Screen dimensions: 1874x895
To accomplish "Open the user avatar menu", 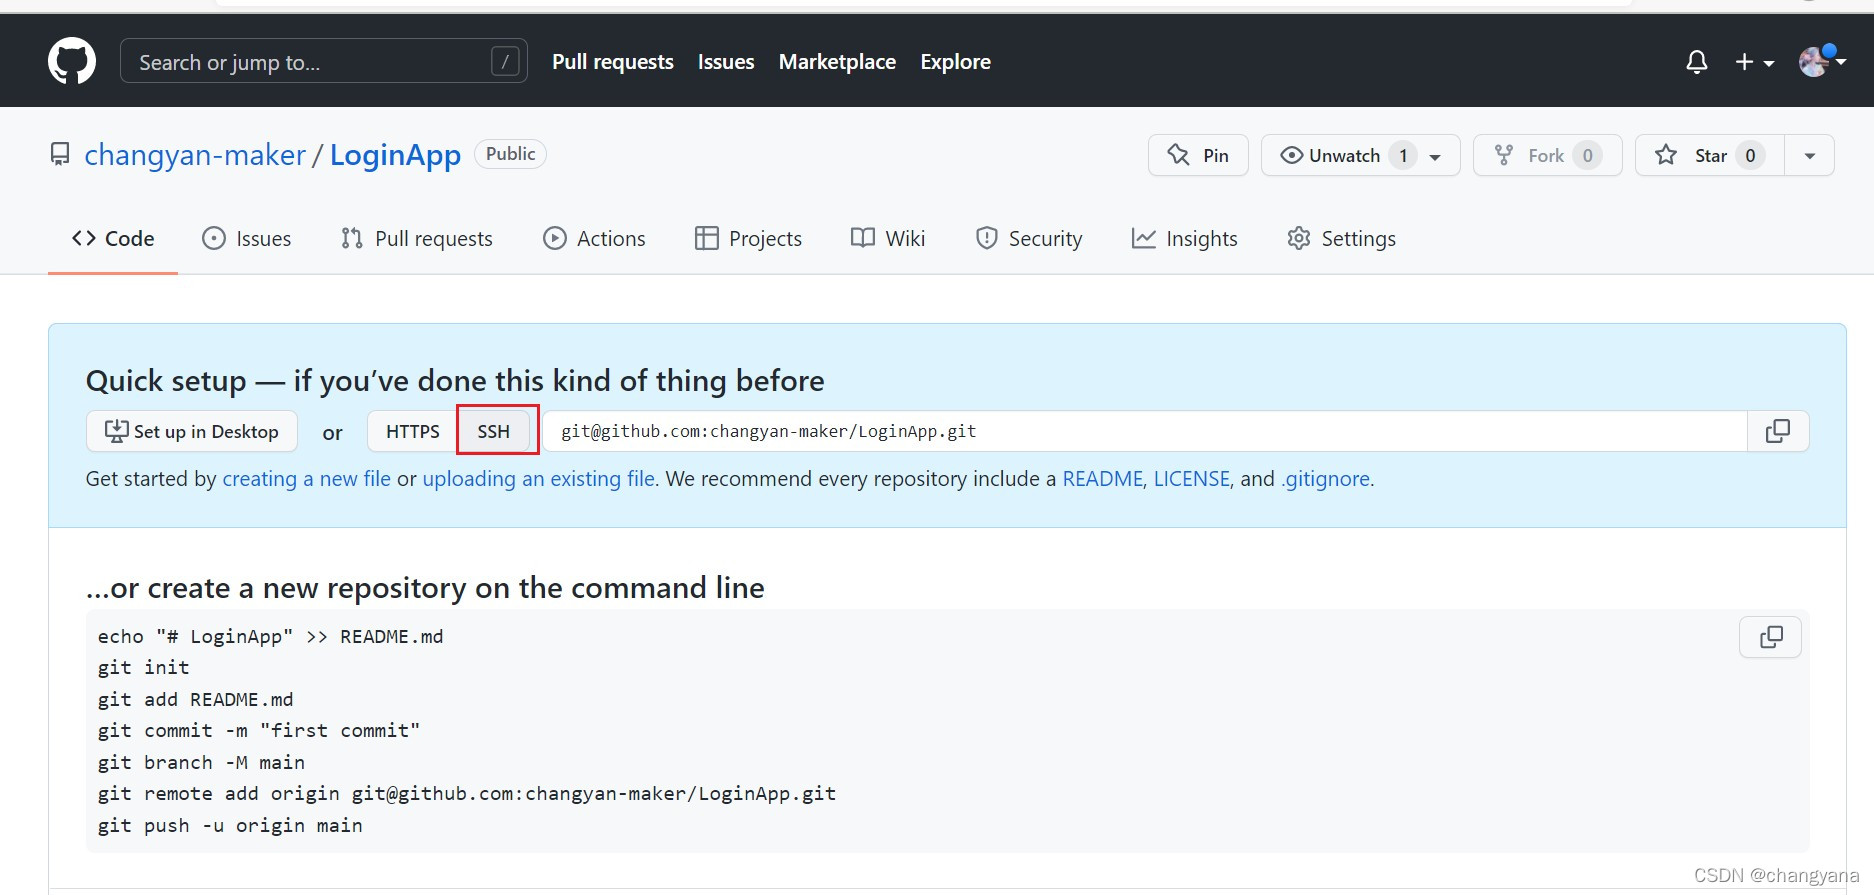I will coord(1822,62).
